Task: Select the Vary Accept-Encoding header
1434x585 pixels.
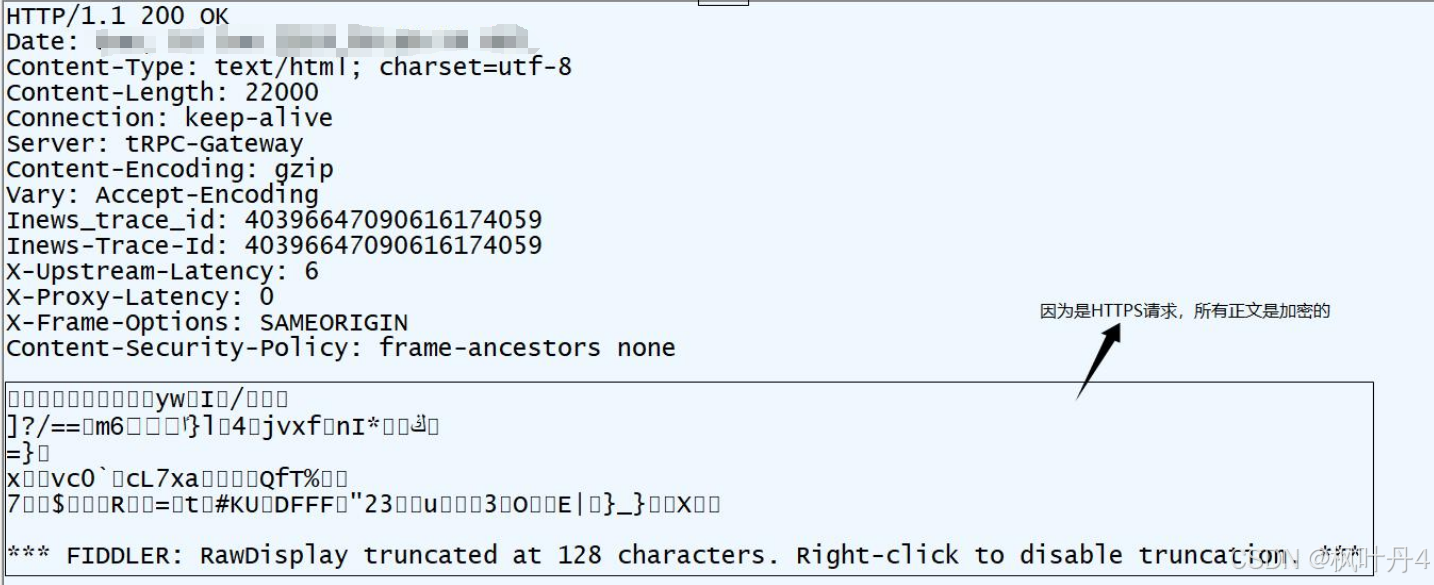Action: click(x=162, y=194)
